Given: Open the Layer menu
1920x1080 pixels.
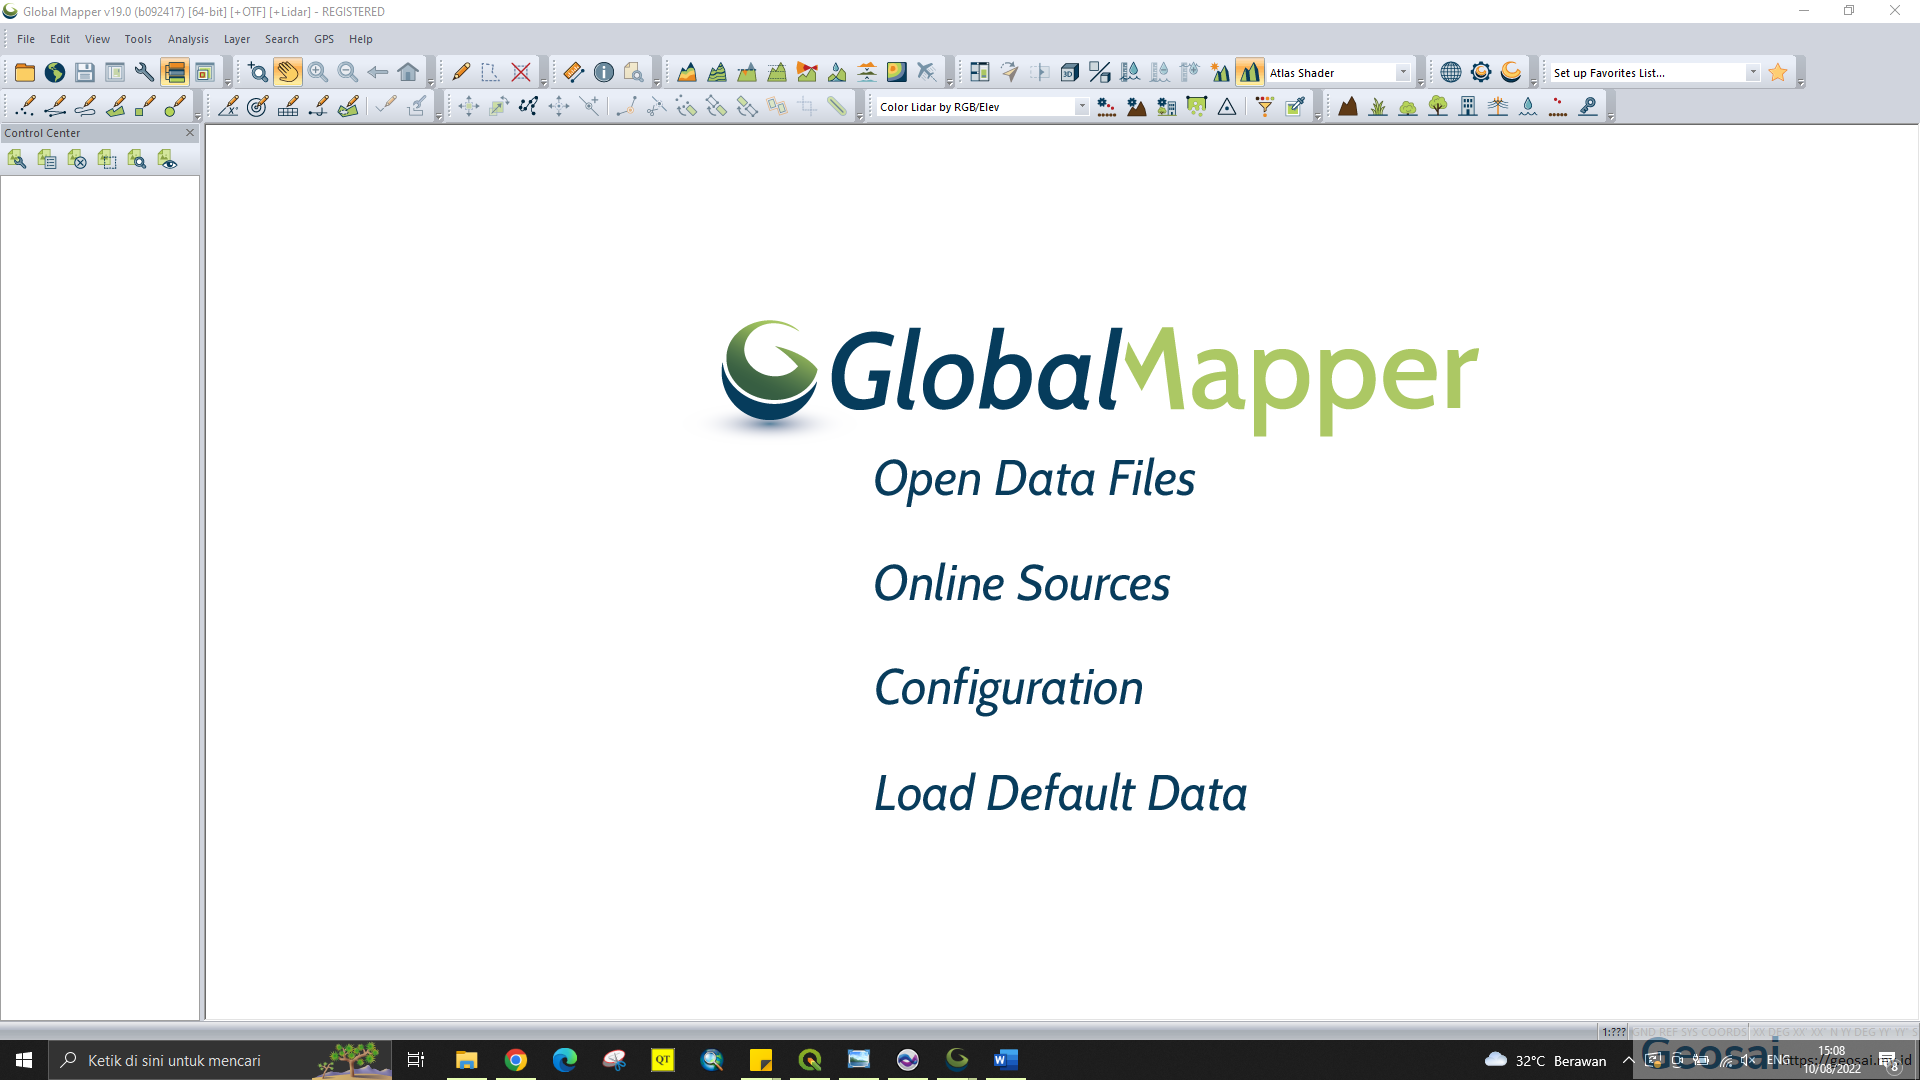Looking at the screenshot, I should click(x=237, y=39).
